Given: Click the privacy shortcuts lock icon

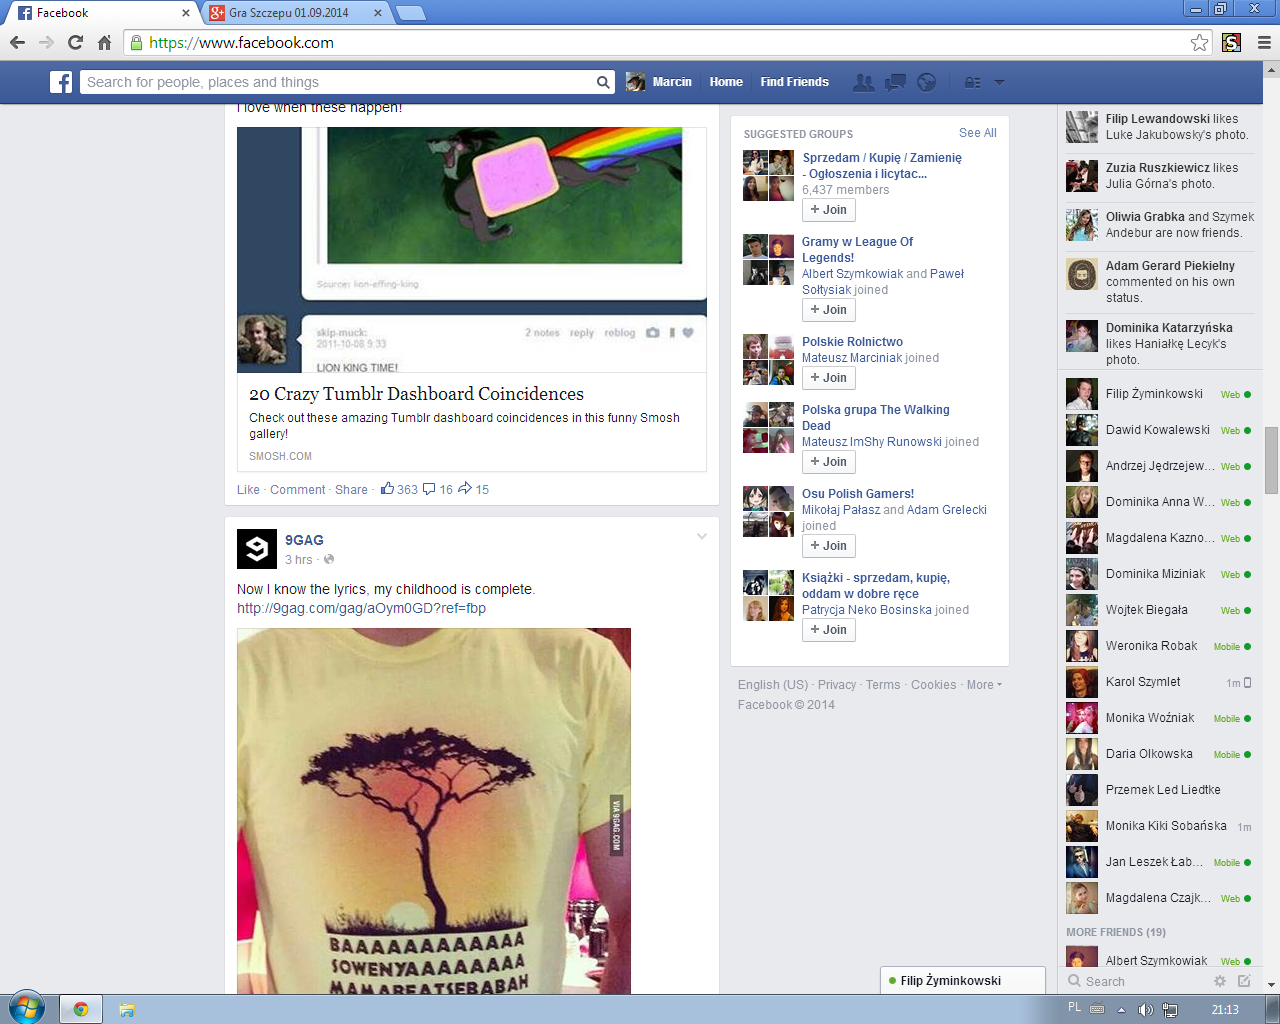Looking at the screenshot, I should click(x=972, y=82).
